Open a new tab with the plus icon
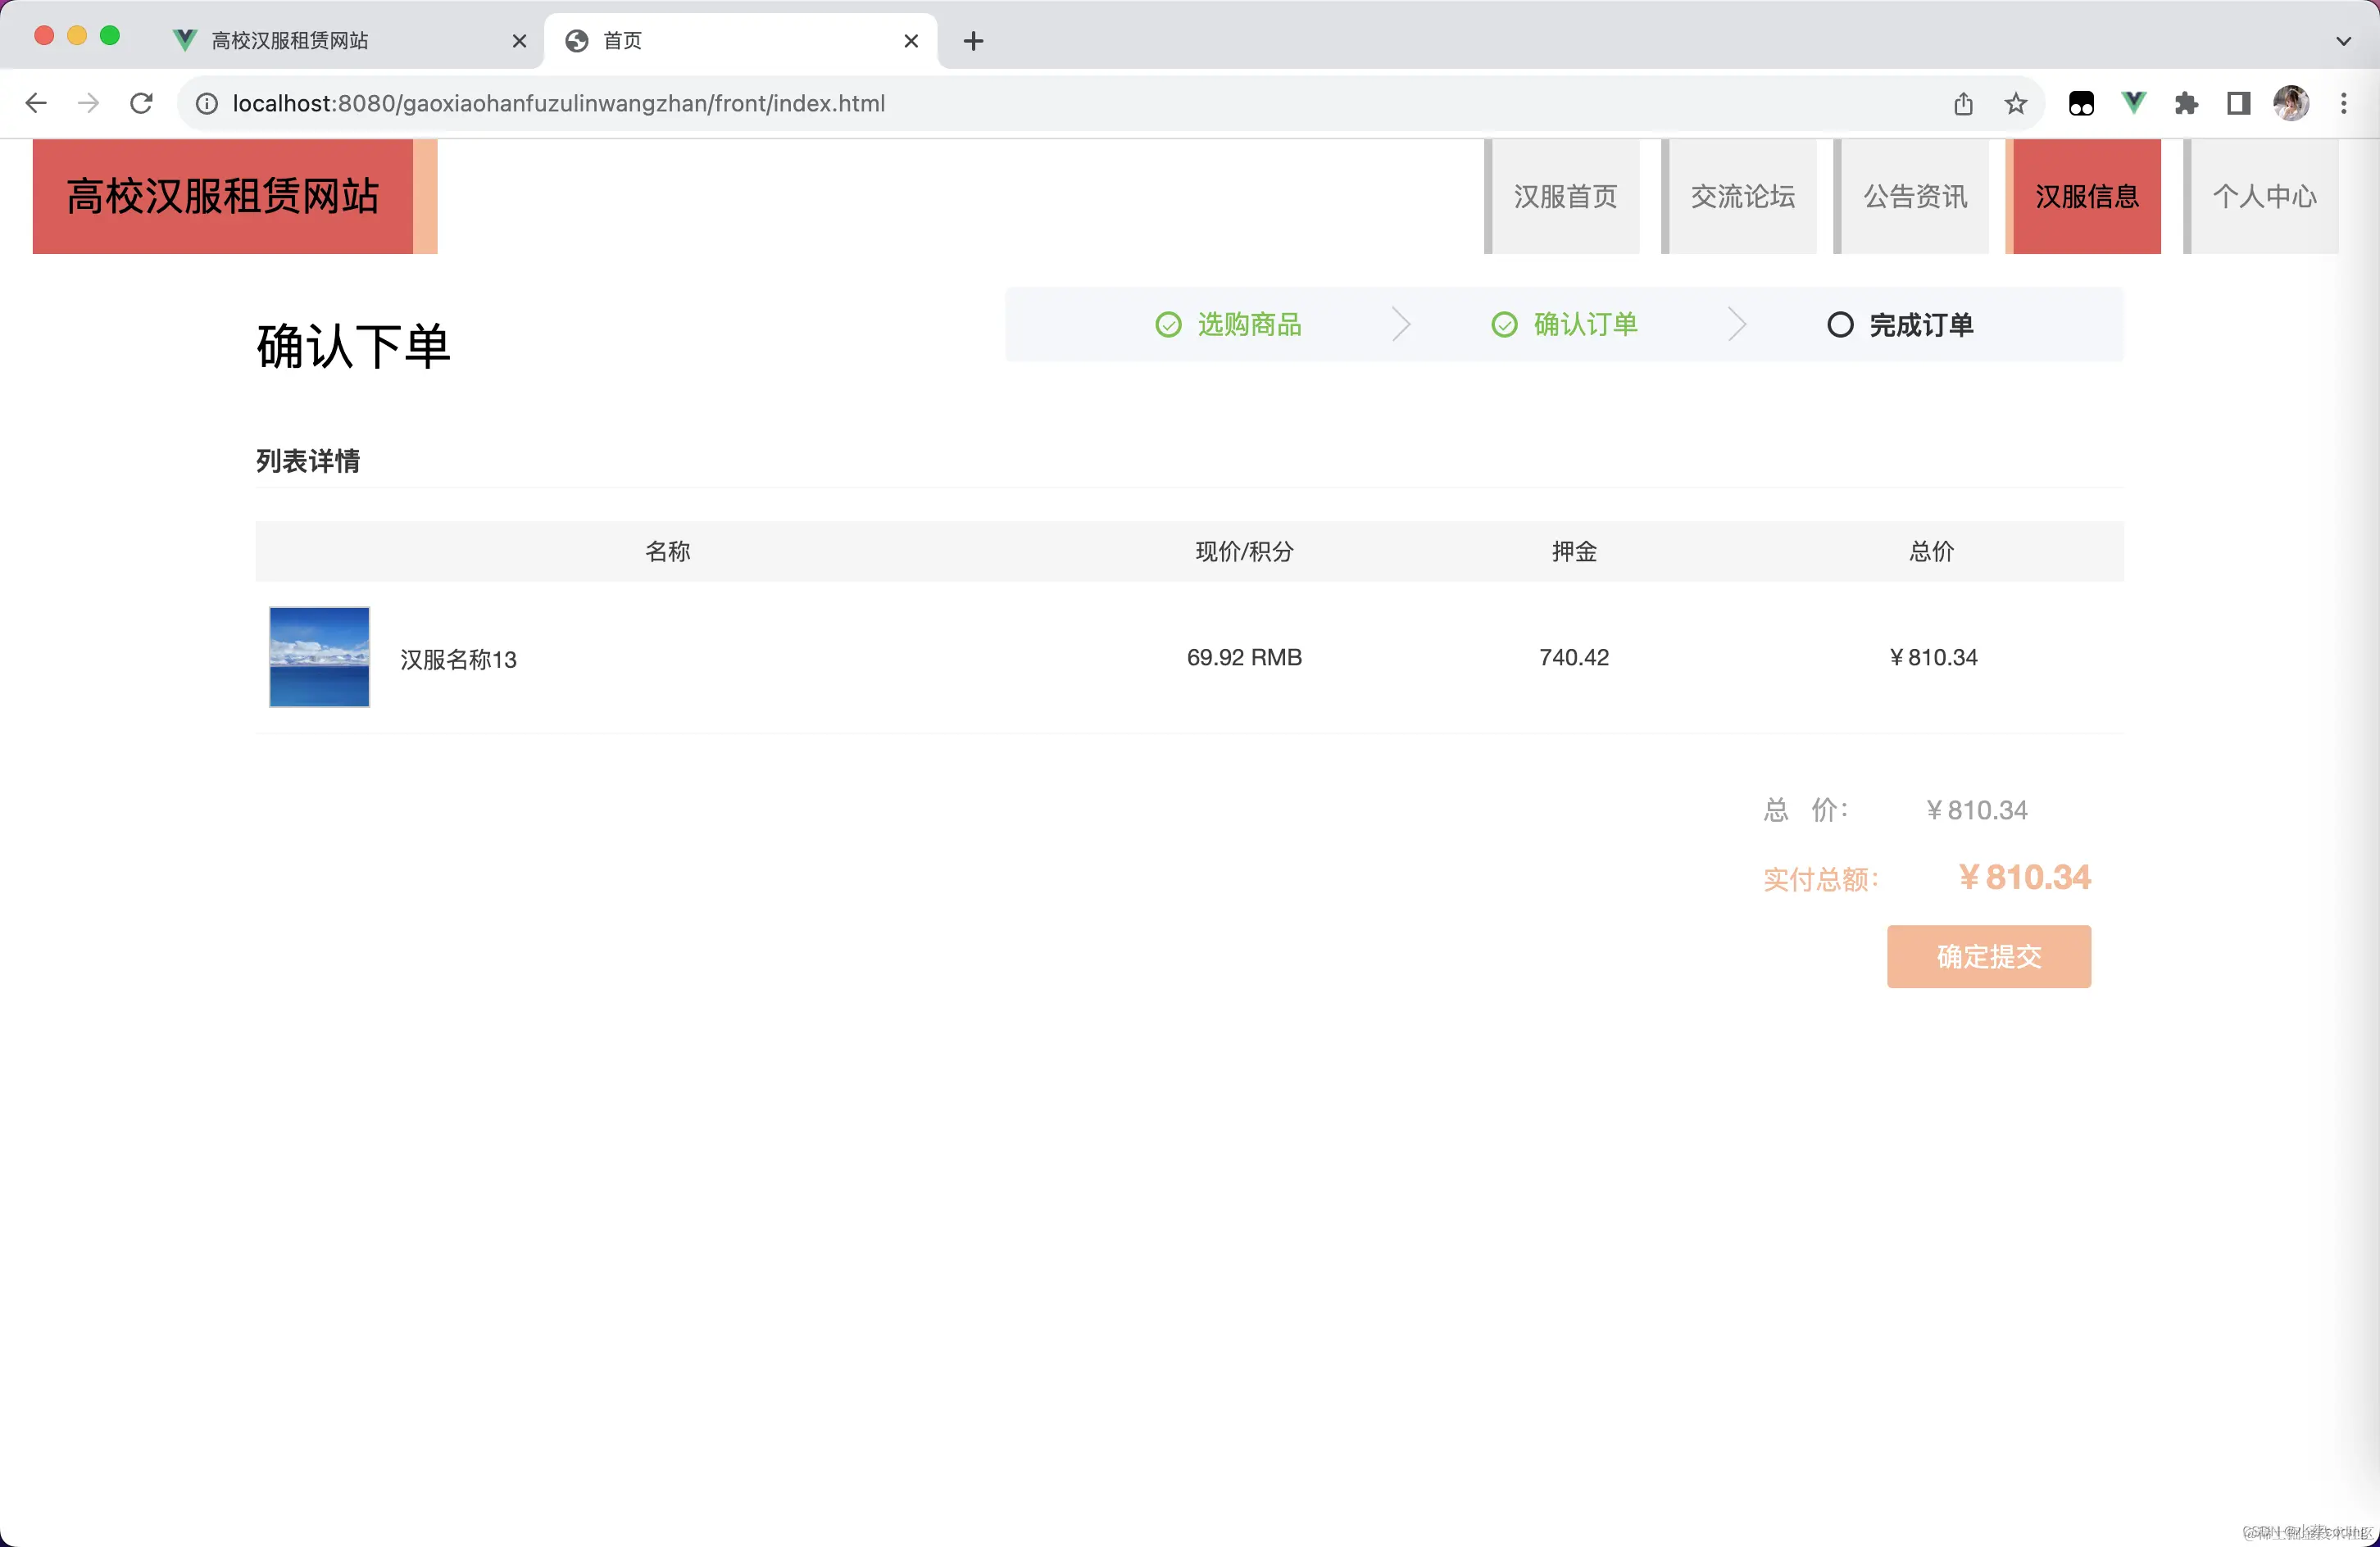2380x1547 pixels. [972, 41]
